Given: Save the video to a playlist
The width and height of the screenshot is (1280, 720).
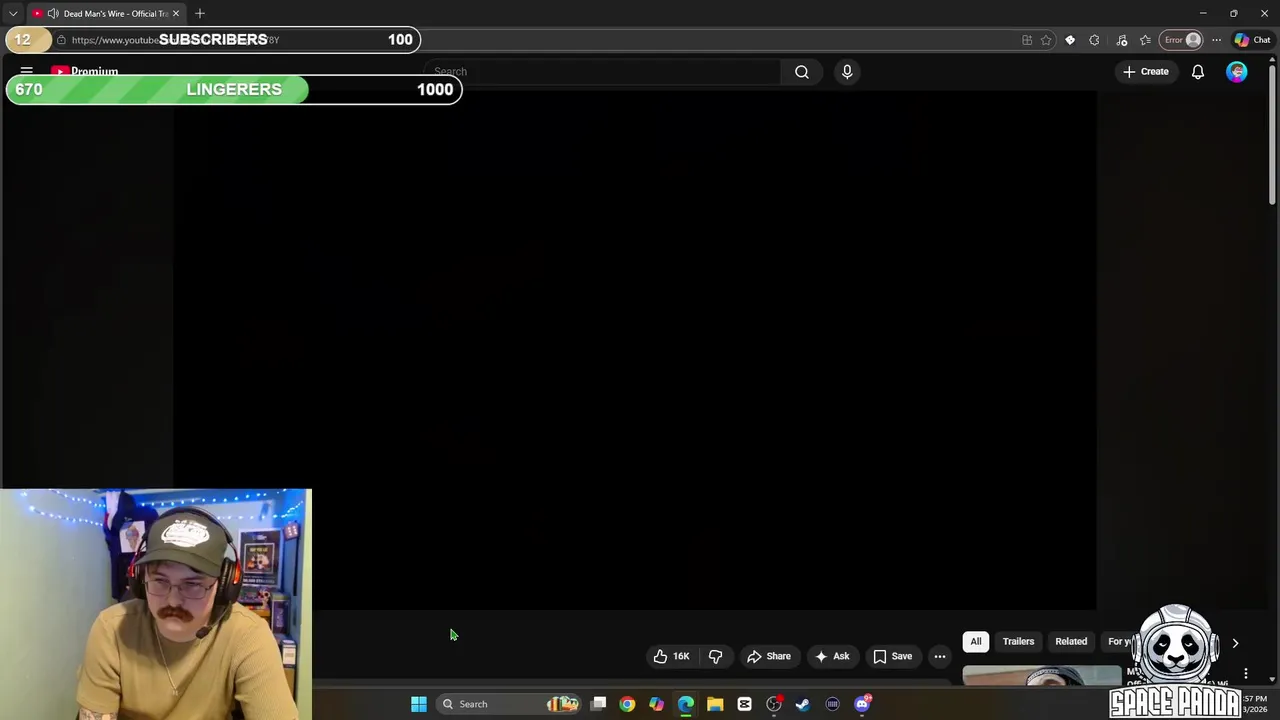Looking at the screenshot, I should click(x=892, y=656).
